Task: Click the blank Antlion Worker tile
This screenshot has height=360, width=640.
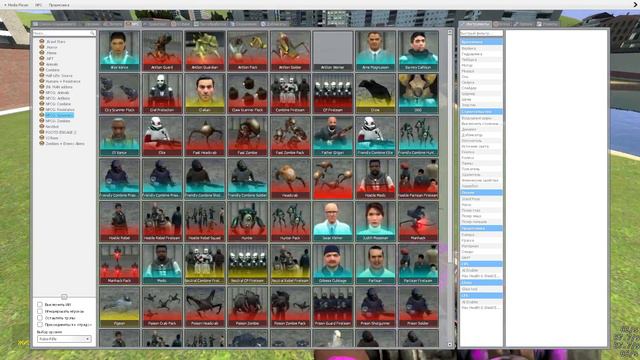Action: [333, 51]
